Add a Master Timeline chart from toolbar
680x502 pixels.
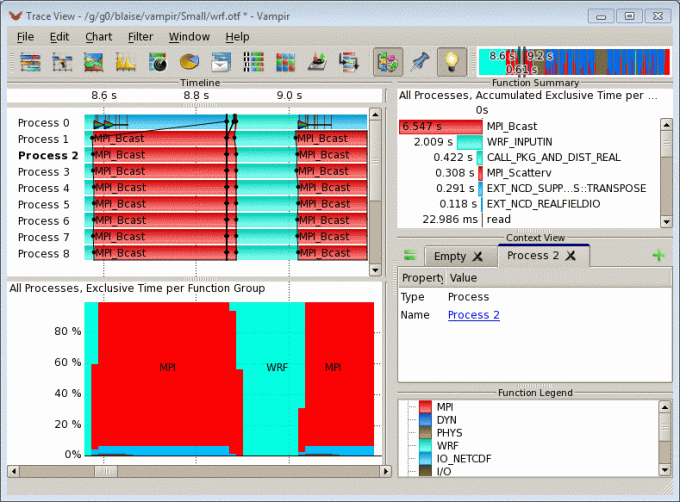click(x=30, y=62)
